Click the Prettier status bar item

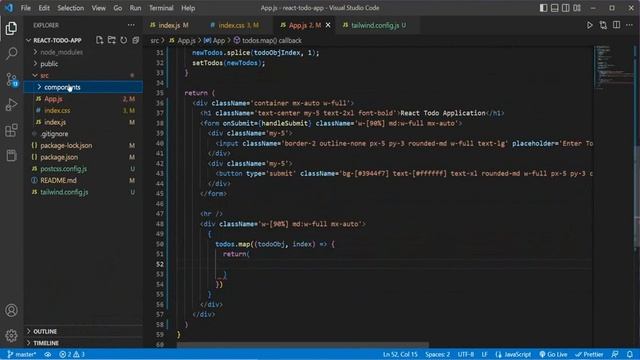tap(589, 354)
